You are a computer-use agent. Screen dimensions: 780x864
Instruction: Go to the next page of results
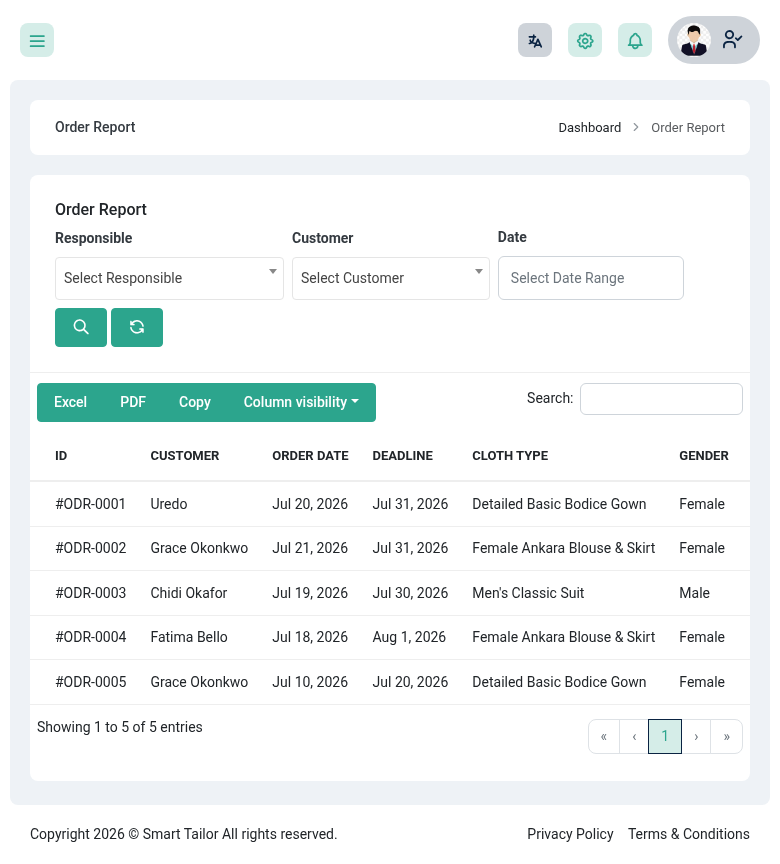(x=696, y=737)
